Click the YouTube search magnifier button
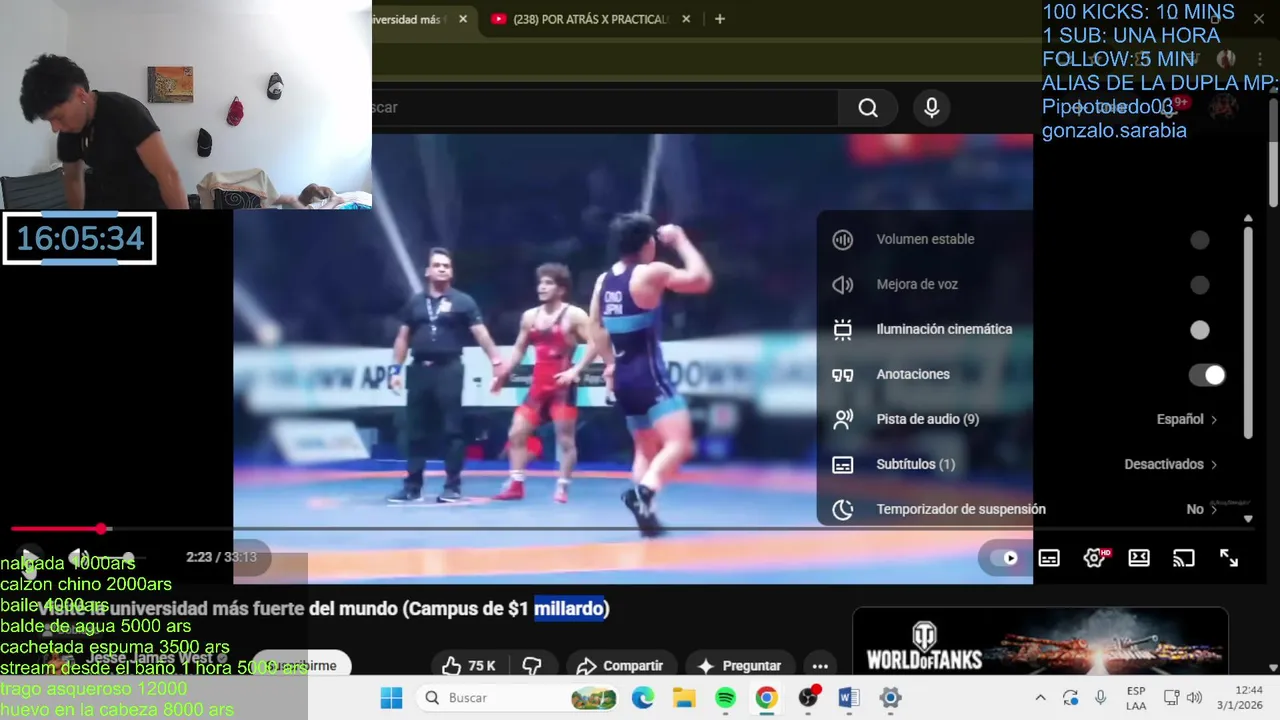The image size is (1280, 720). [x=868, y=108]
